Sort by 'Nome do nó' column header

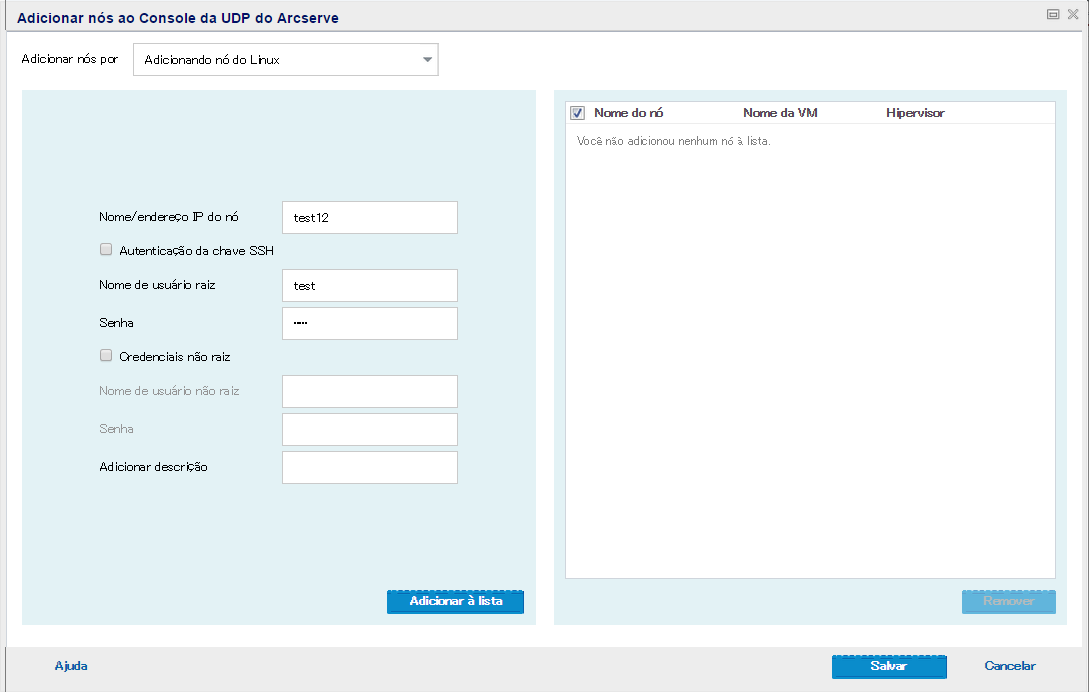pos(628,113)
